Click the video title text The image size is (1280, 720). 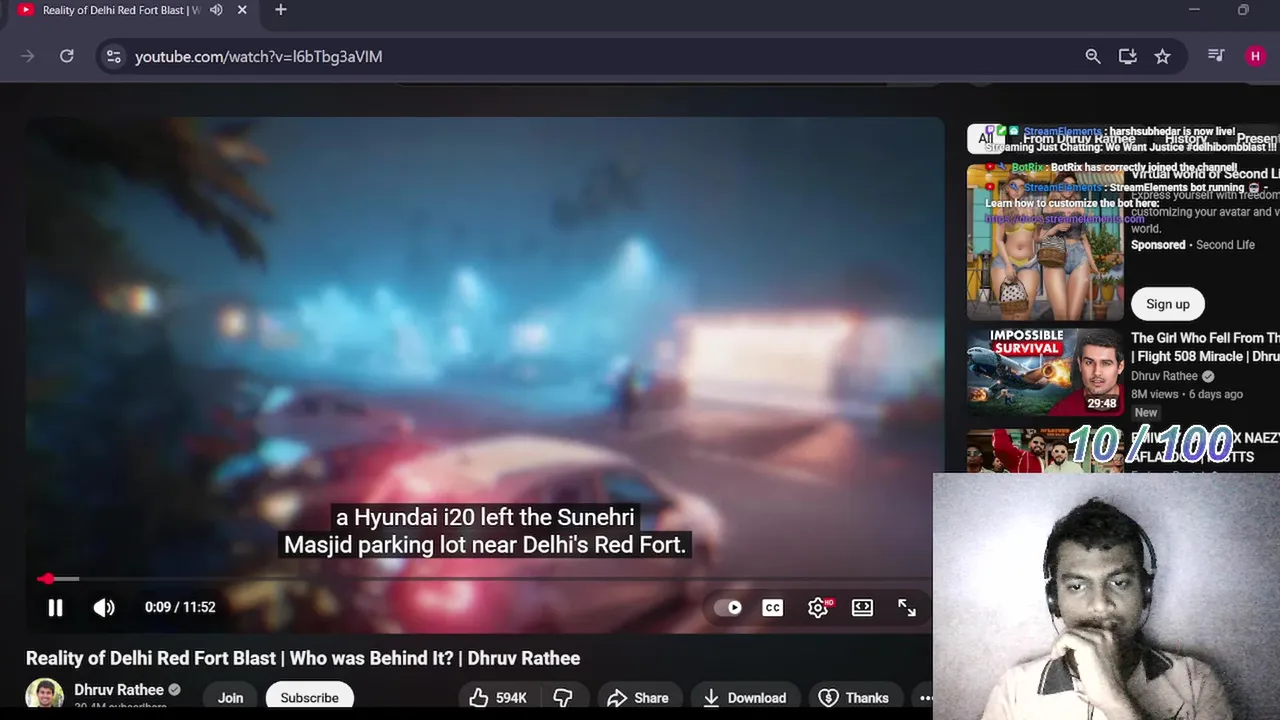303,658
